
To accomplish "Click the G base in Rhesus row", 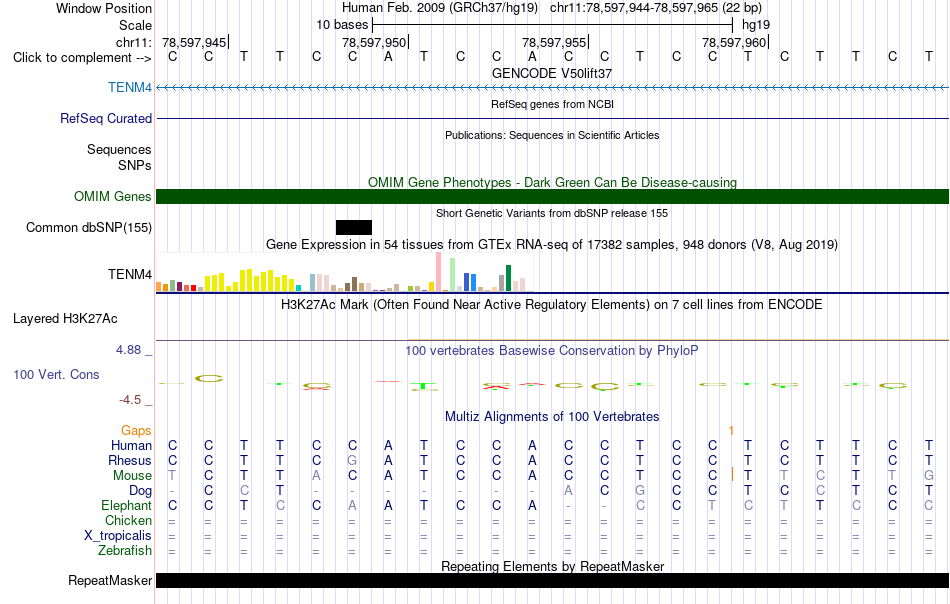I will [352, 460].
